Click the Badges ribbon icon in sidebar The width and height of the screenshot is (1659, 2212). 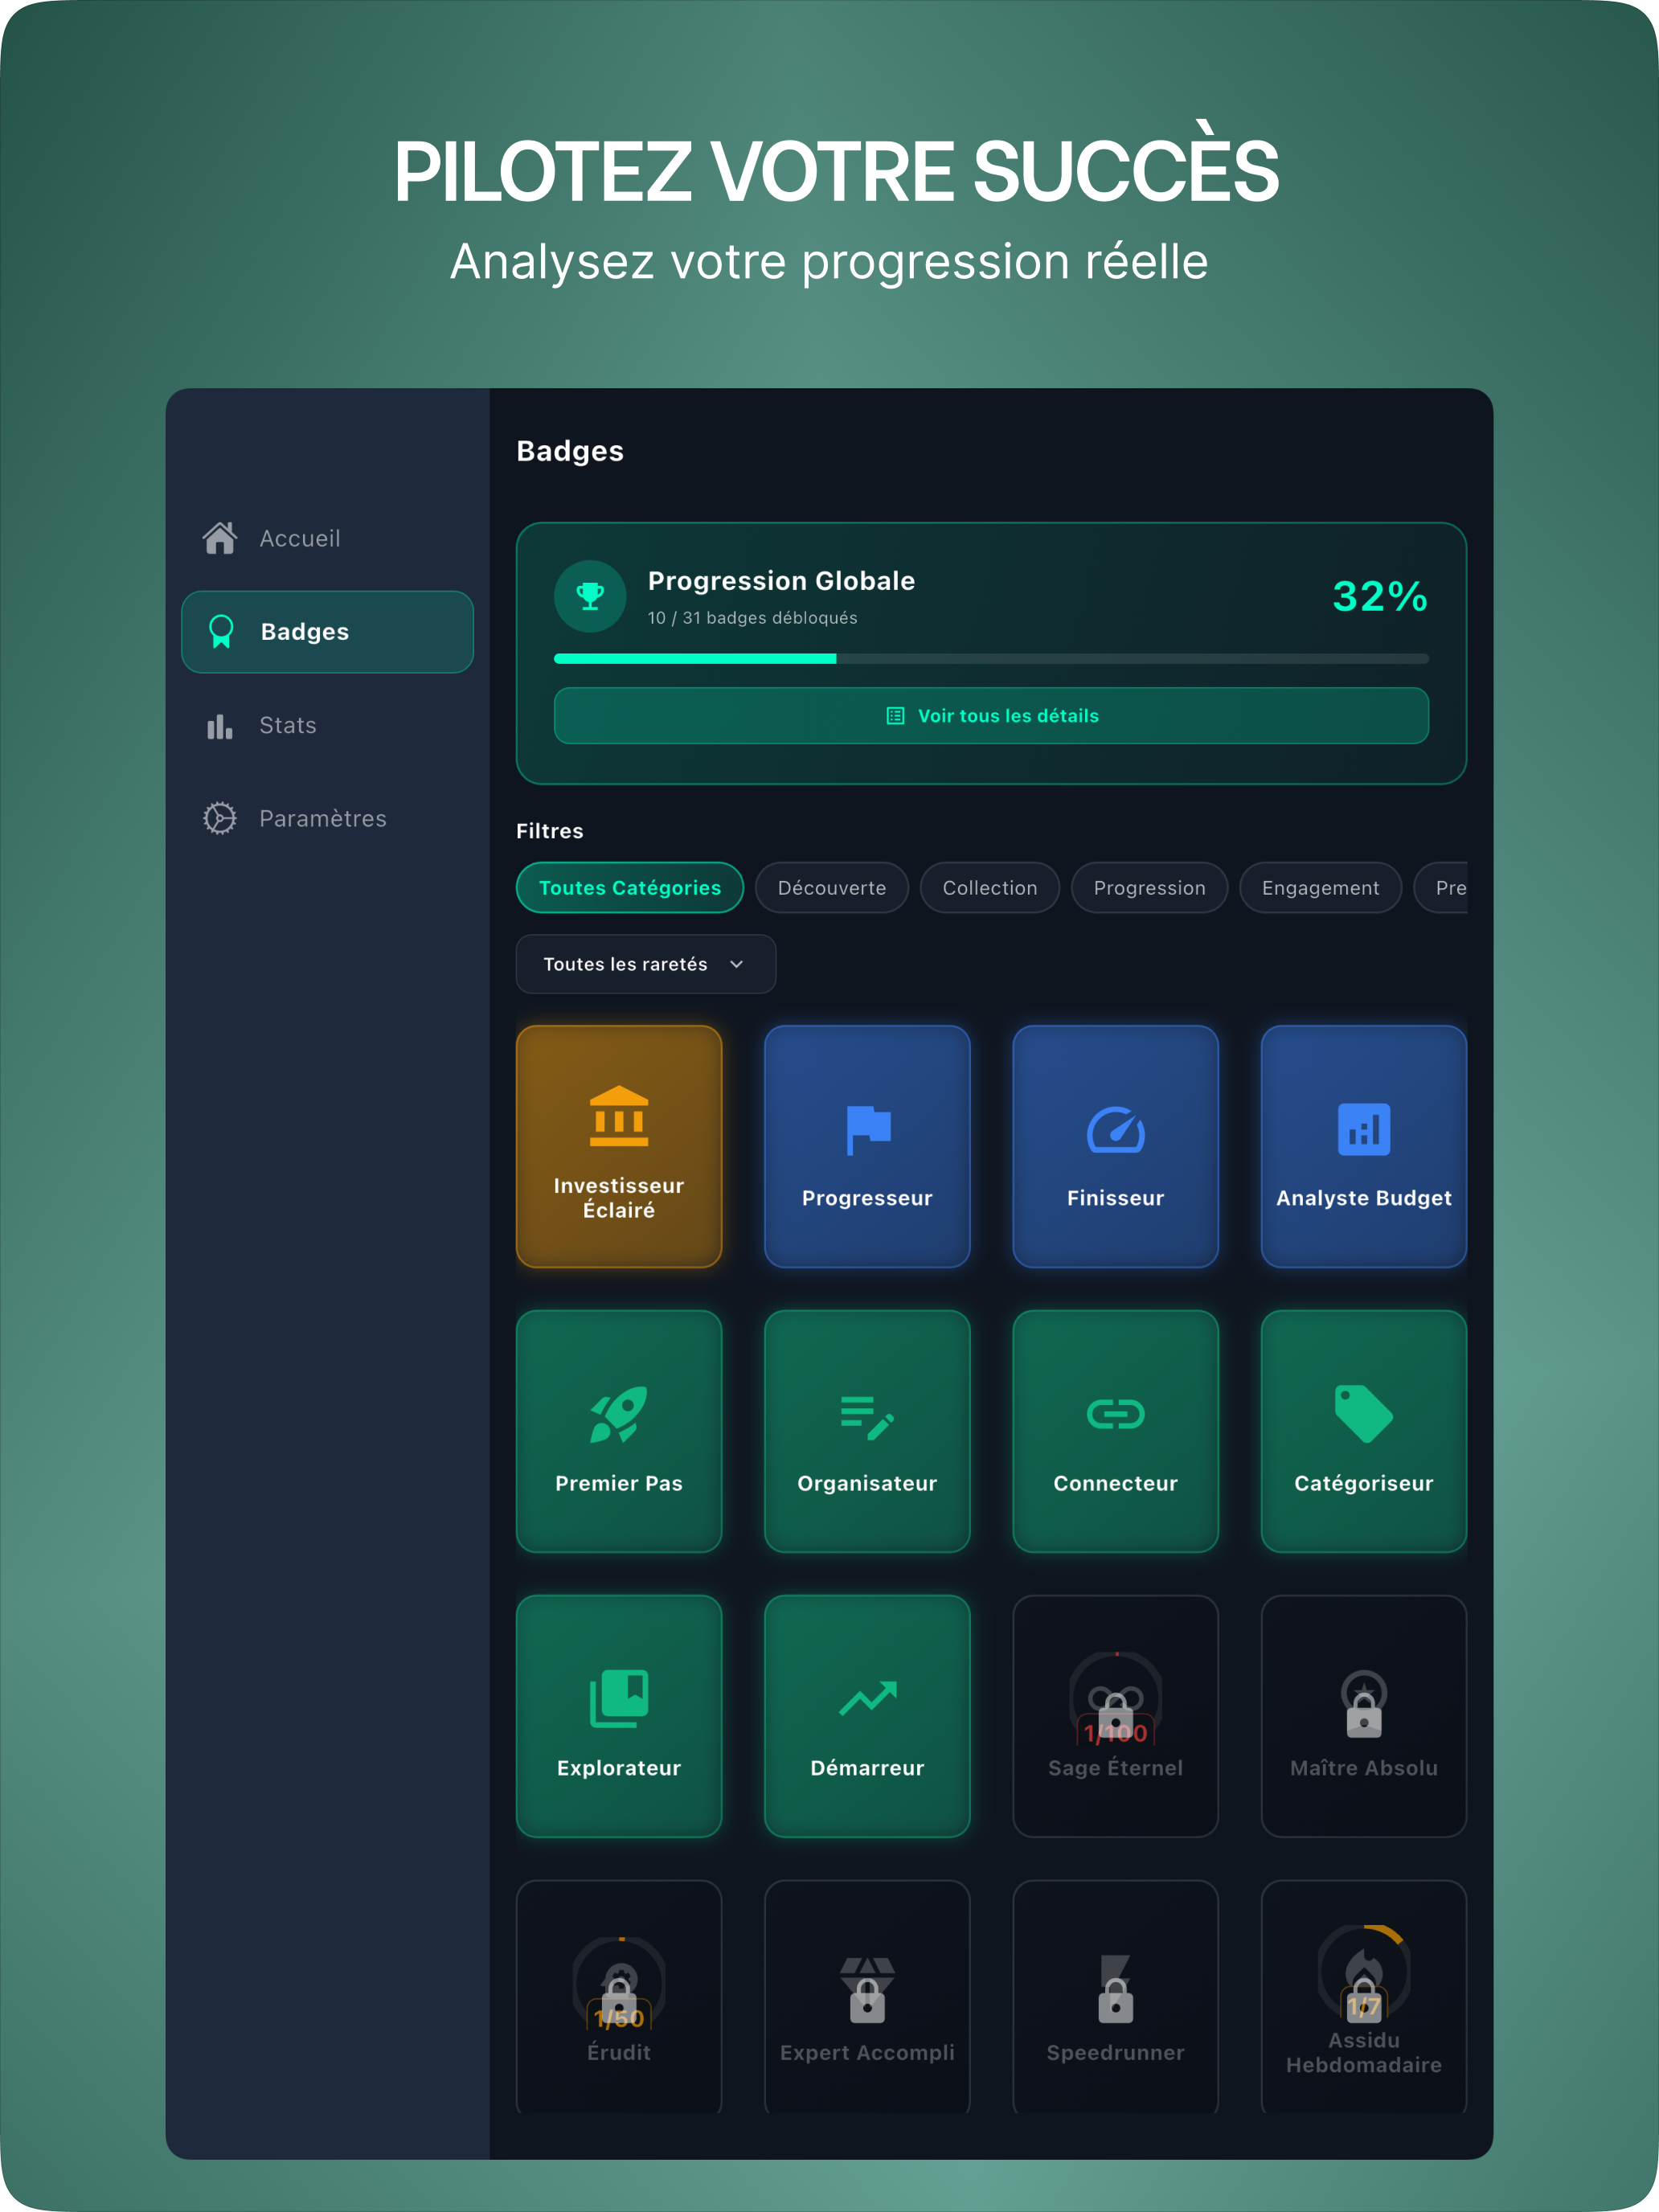(221, 632)
